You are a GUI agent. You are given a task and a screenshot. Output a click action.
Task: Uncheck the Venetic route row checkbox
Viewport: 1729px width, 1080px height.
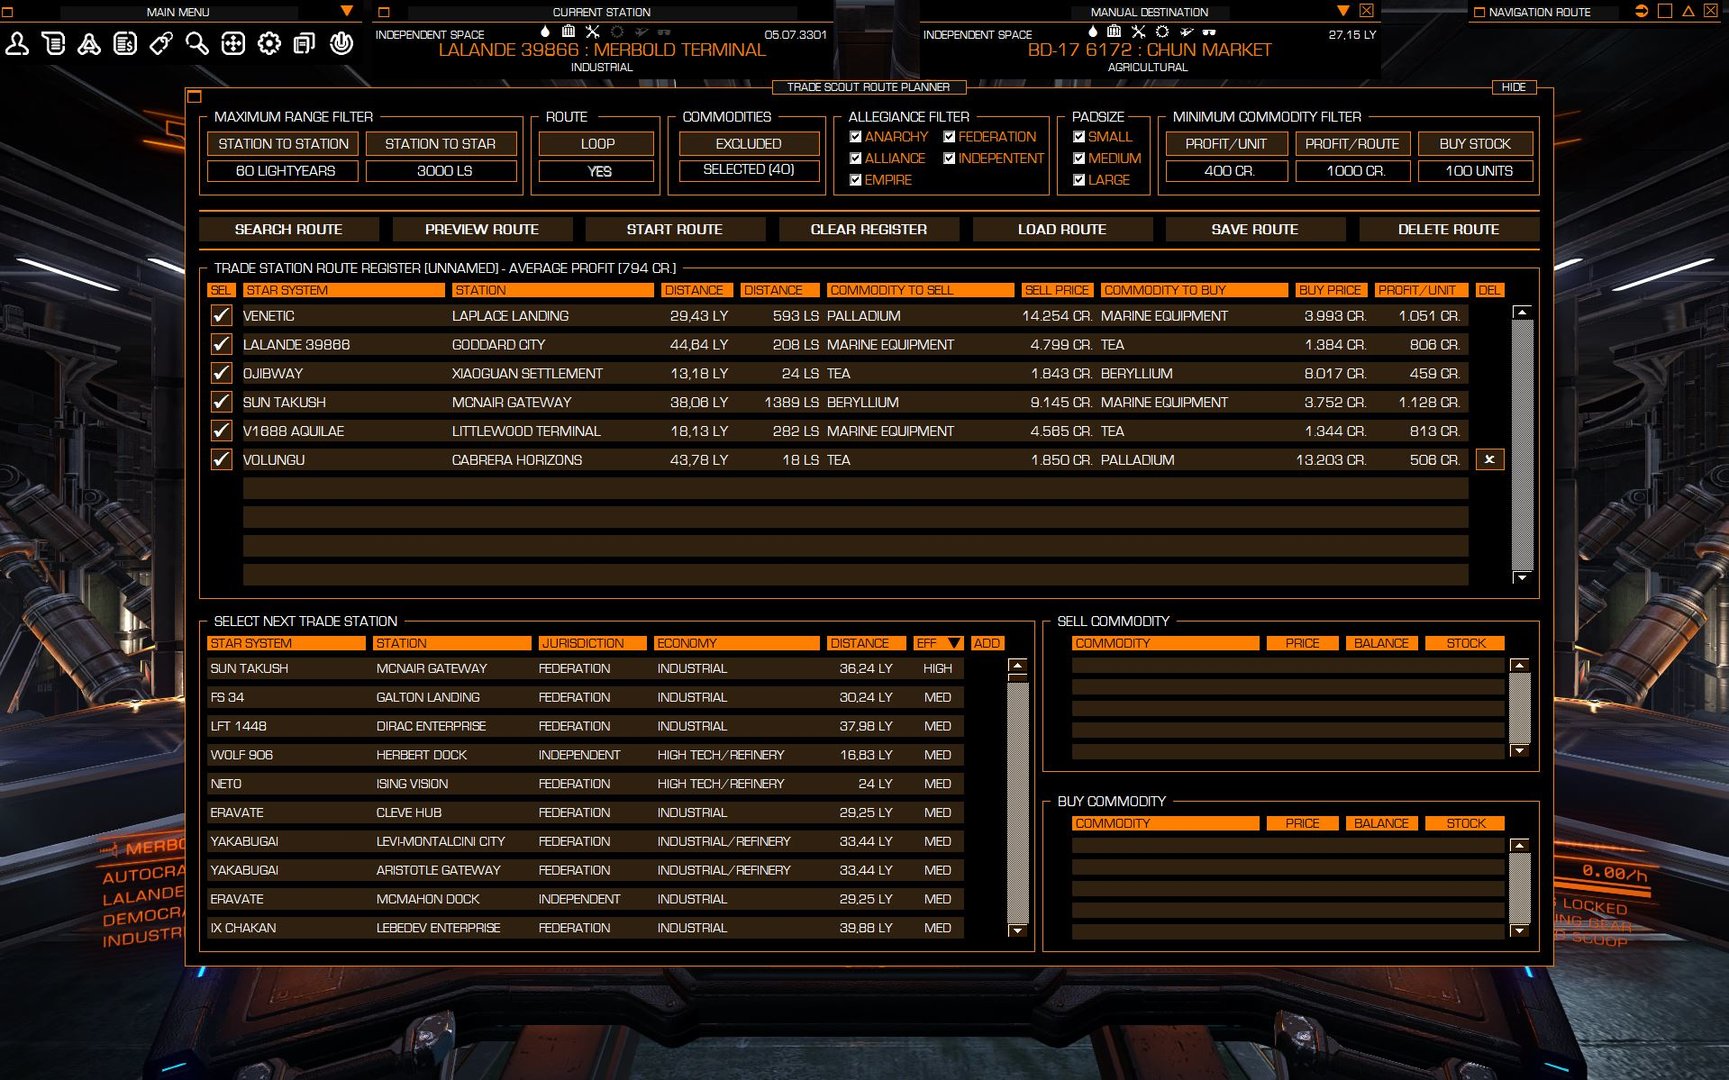(221, 315)
